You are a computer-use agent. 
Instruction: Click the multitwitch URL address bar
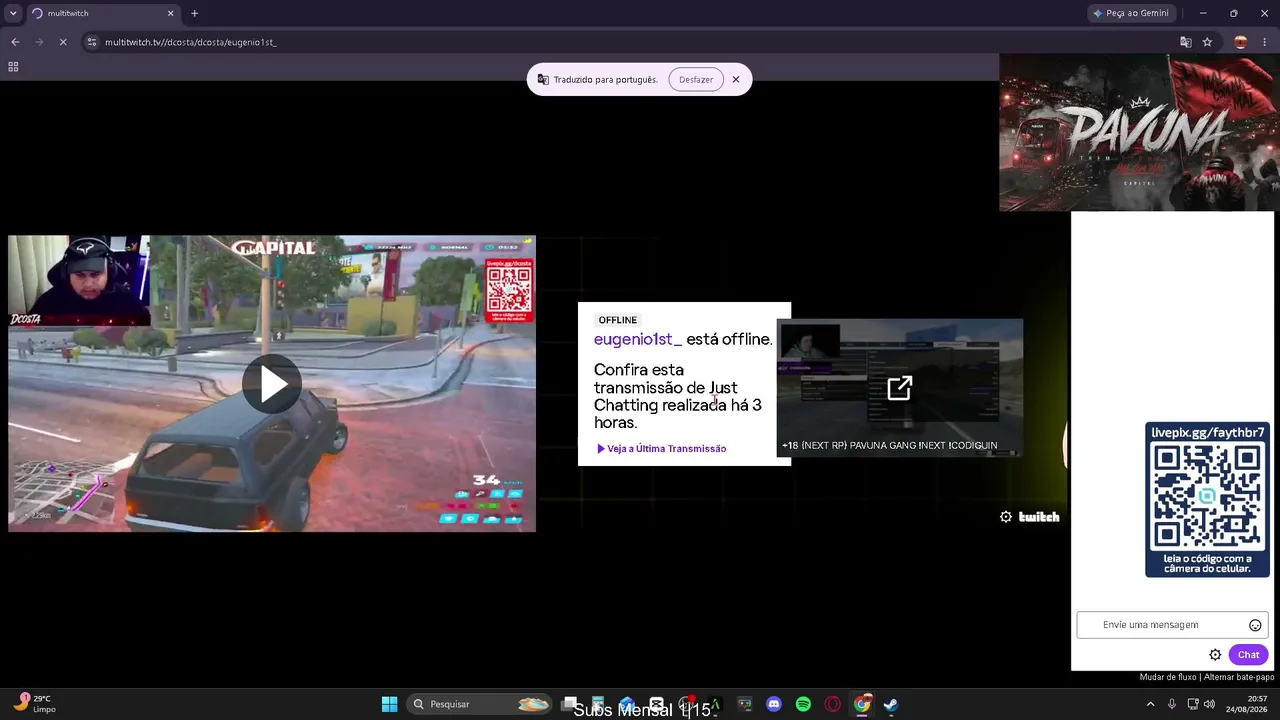click(x=630, y=42)
